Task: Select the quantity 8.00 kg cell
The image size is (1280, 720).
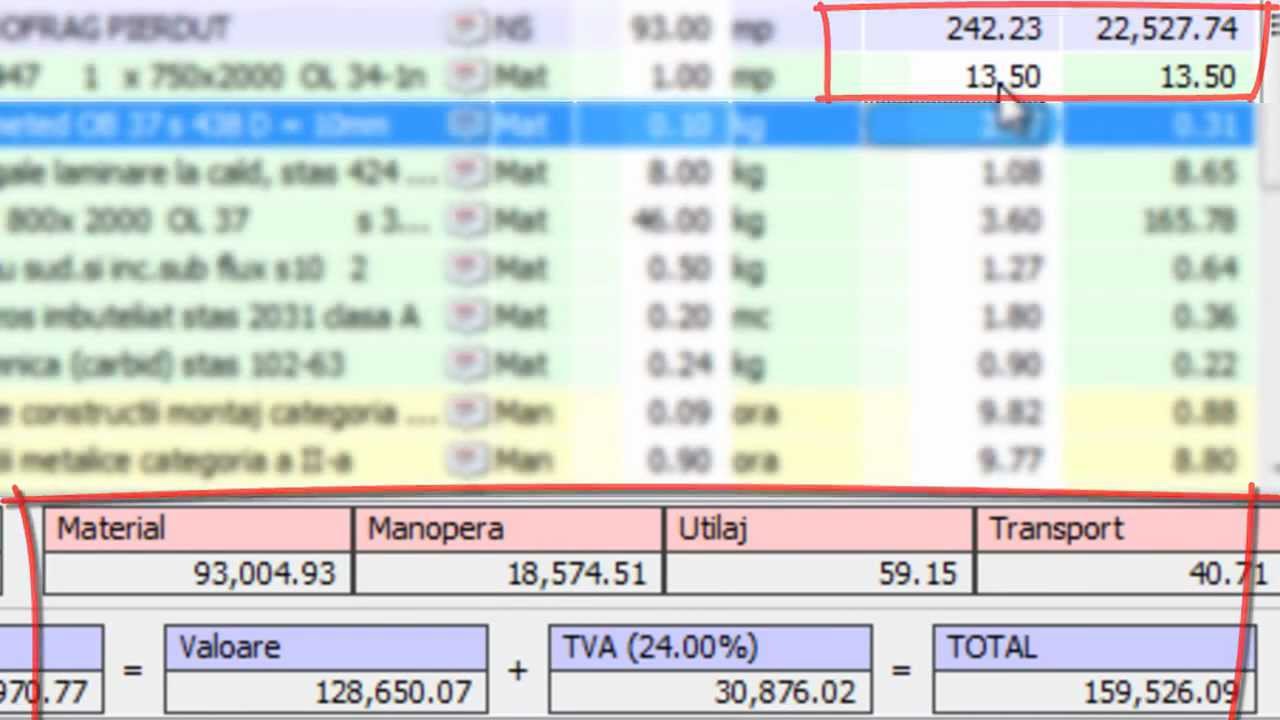Action: (x=651, y=173)
